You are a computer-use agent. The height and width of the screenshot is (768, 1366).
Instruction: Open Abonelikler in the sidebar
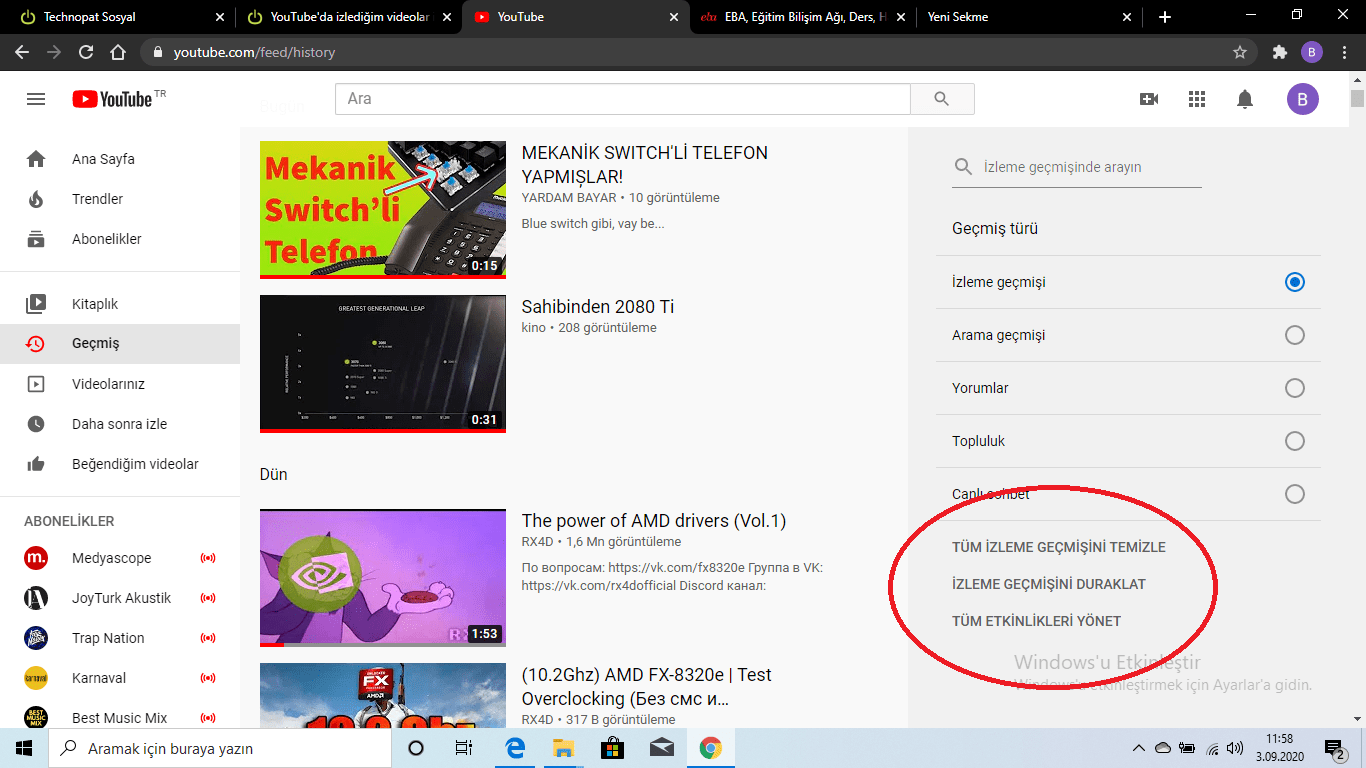tap(120, 239)
